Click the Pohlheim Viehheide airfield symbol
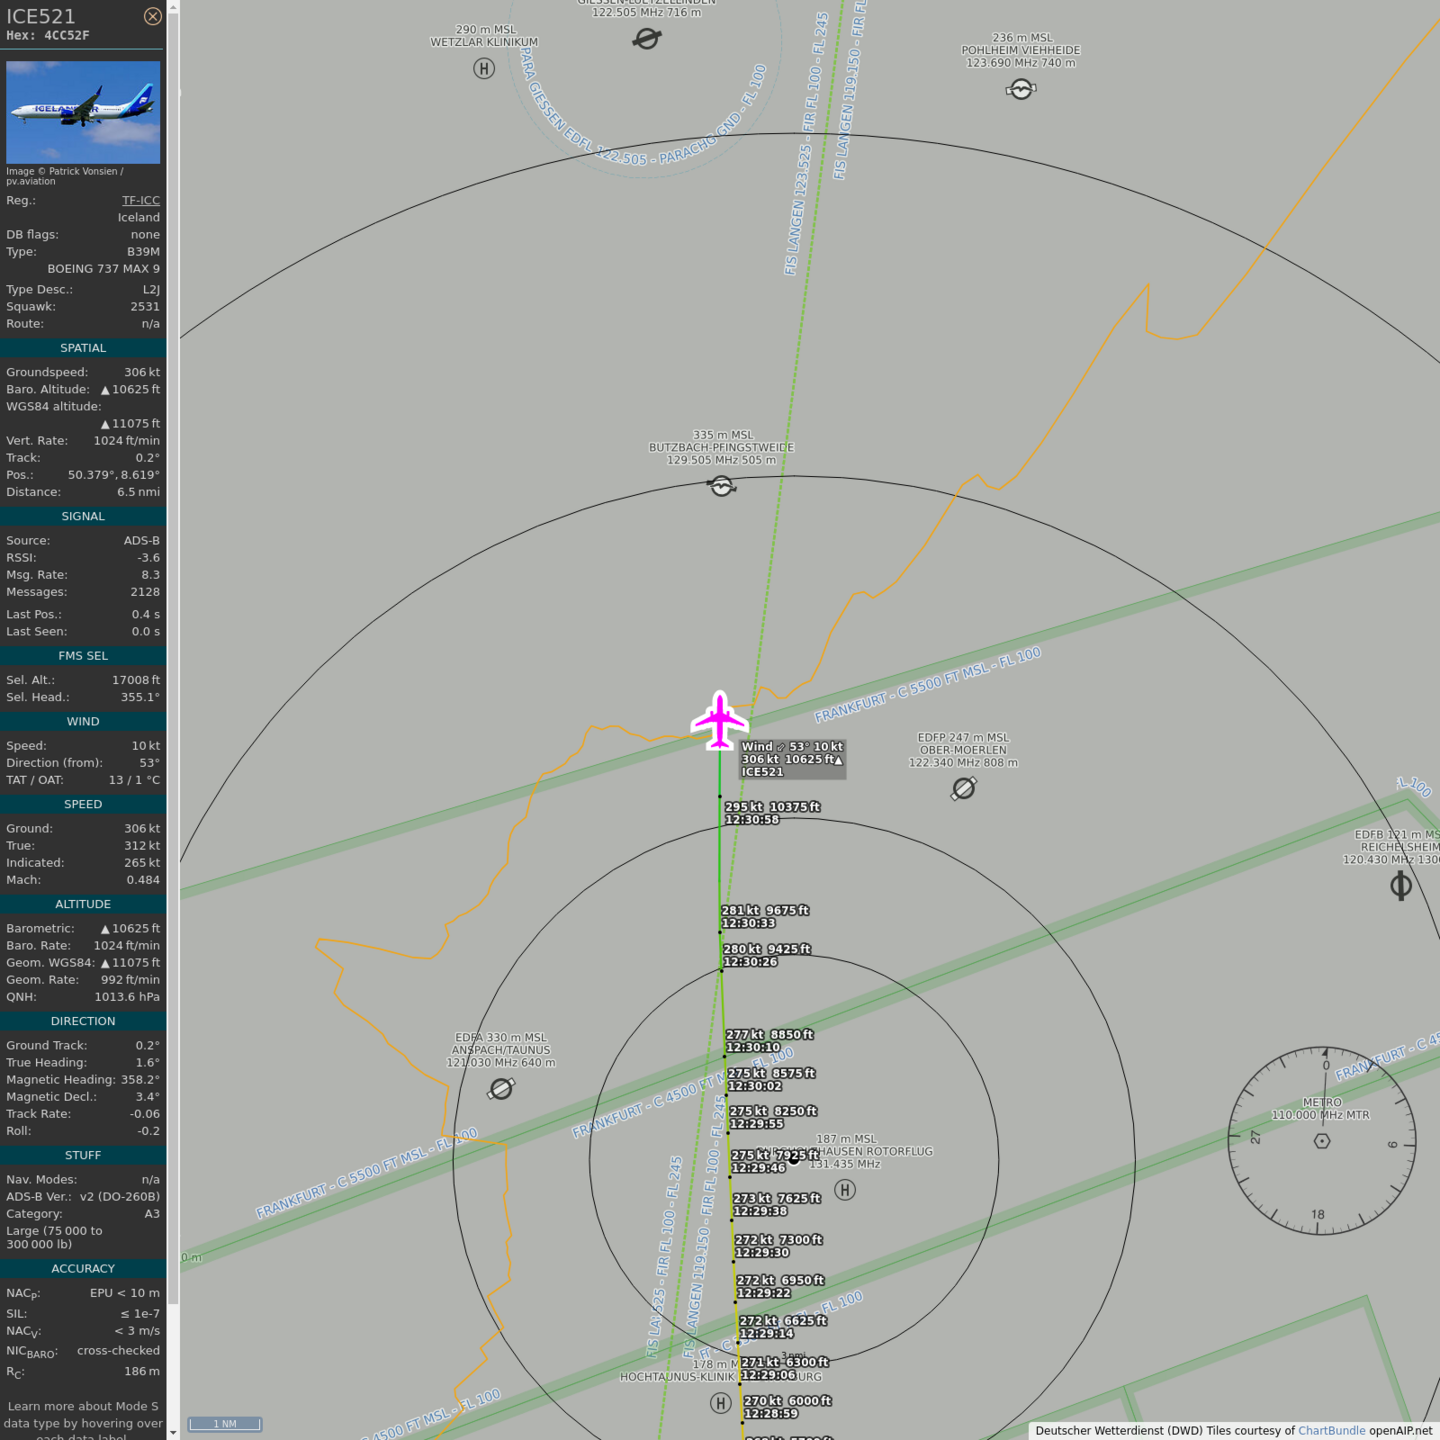This screenshot has height=1440, width=1440. tap(1020, 90)
